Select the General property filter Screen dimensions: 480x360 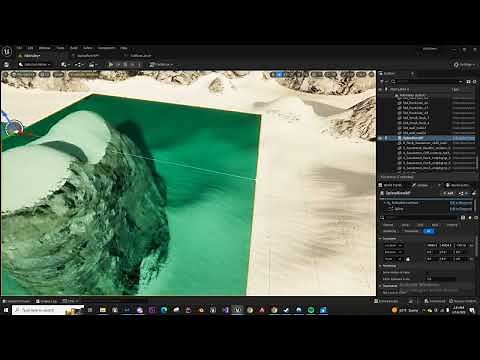tap(388, 225)
